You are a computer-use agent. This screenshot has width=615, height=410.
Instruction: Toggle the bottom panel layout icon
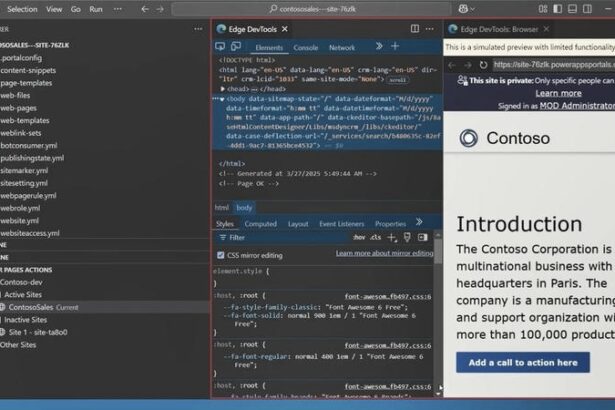click(572, 9)
